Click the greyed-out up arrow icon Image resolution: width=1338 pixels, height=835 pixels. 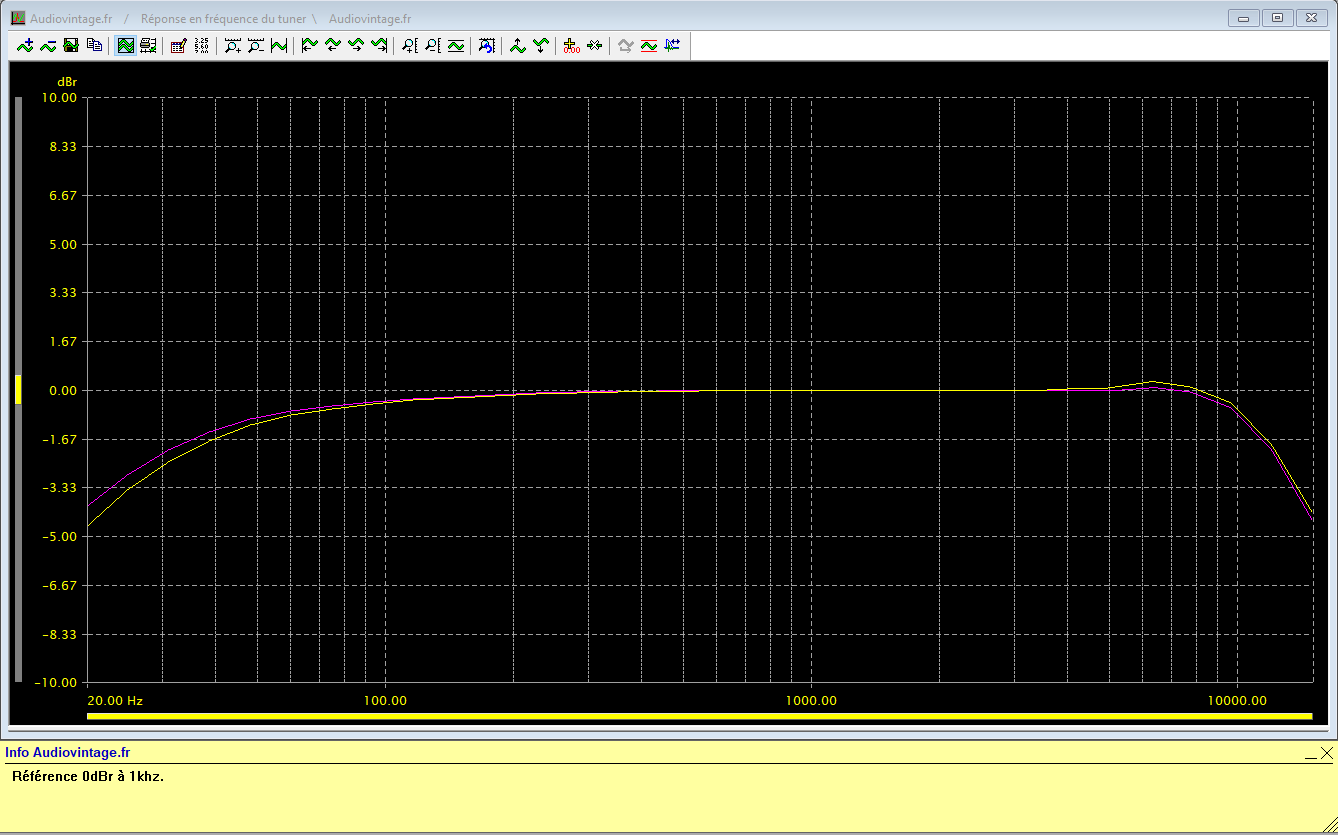tap(625, 45)
